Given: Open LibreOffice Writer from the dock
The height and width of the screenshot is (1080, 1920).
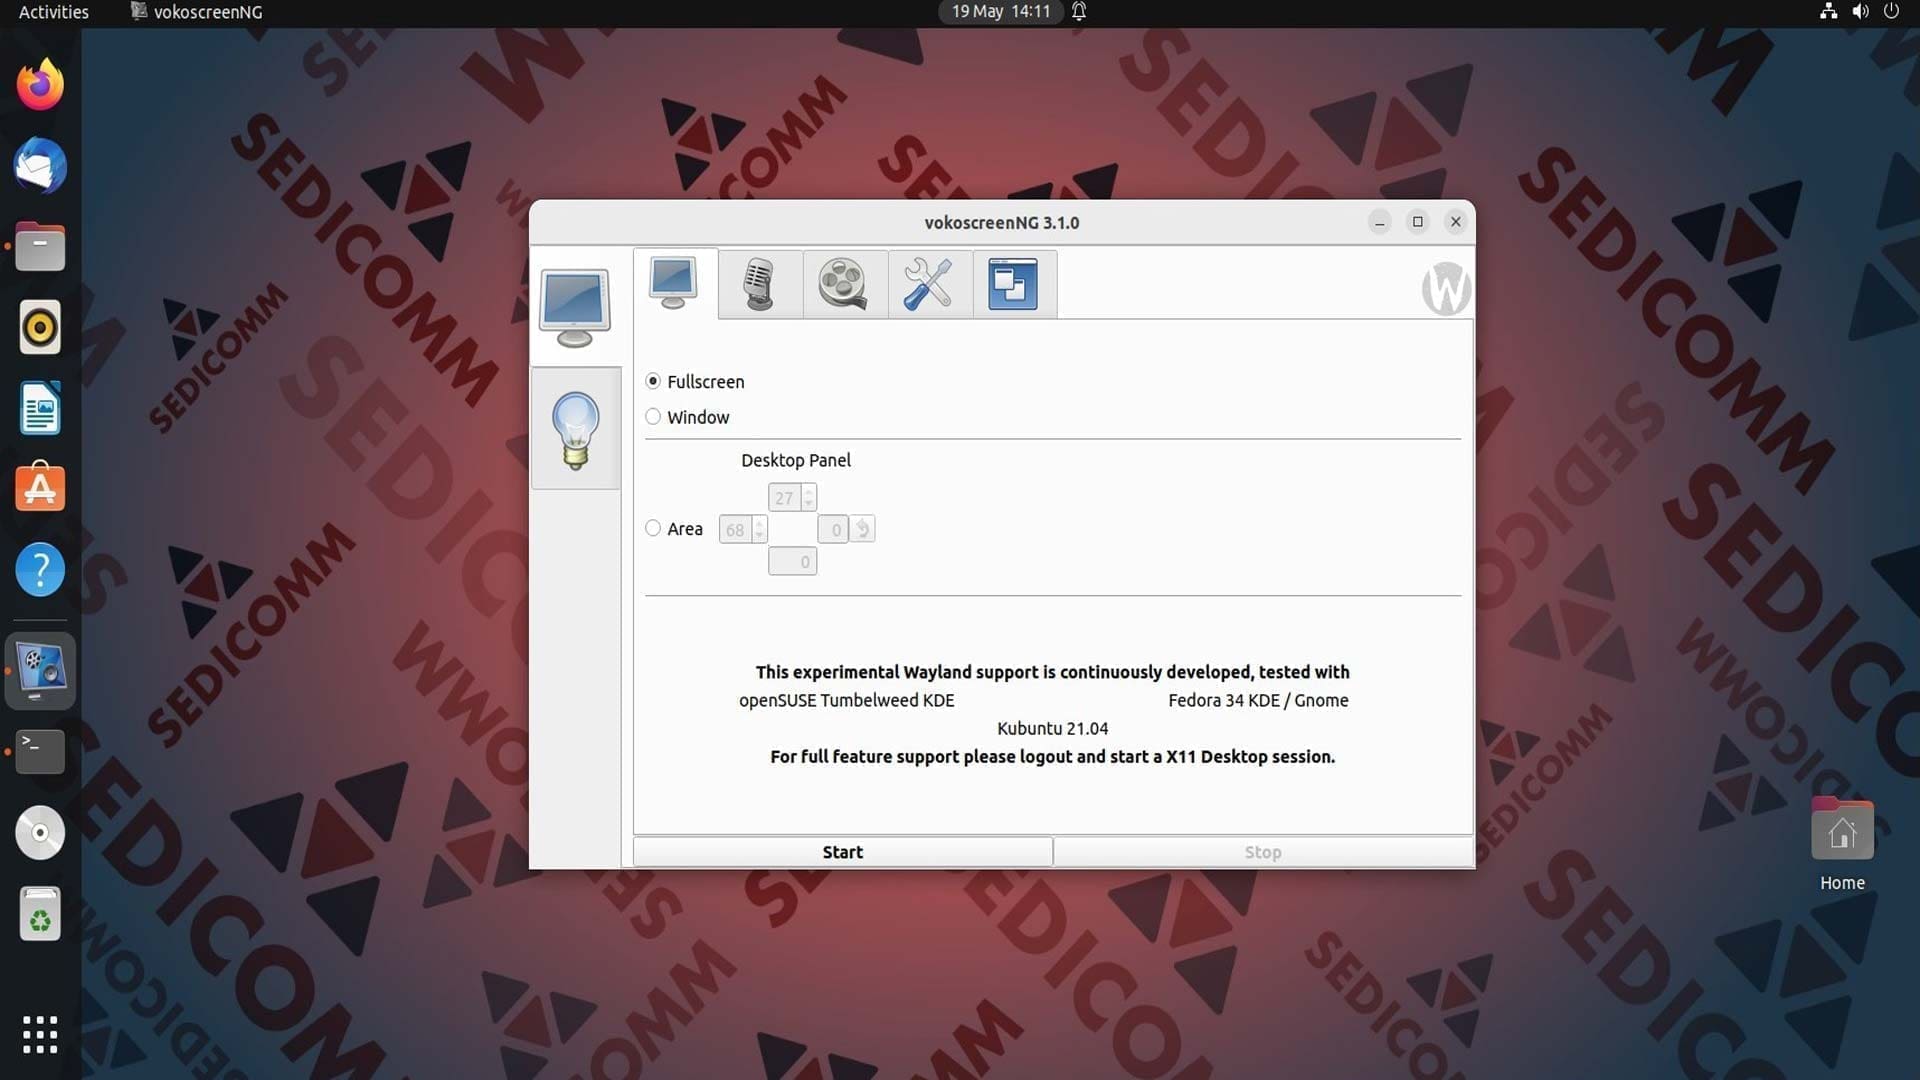Looking at the screenshot, I should pos(40,408).
